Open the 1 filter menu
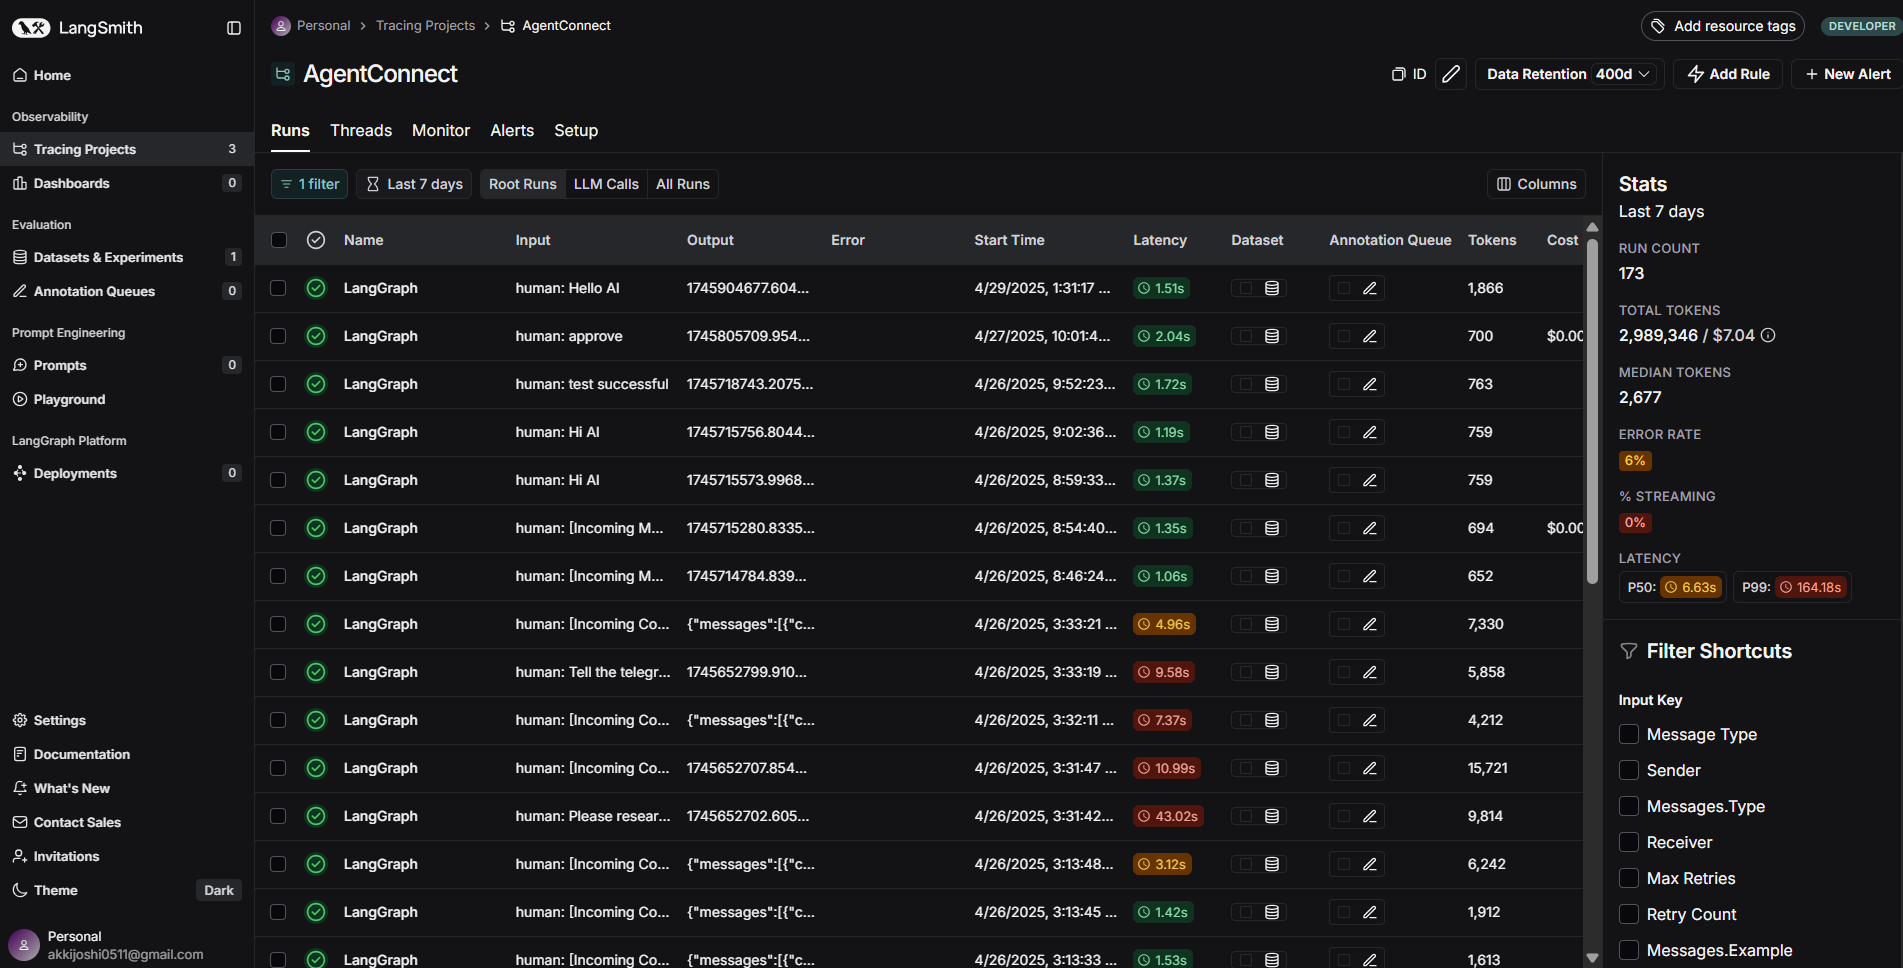The width and height of the screenshot is (1903, 968). tap(309, 184)
